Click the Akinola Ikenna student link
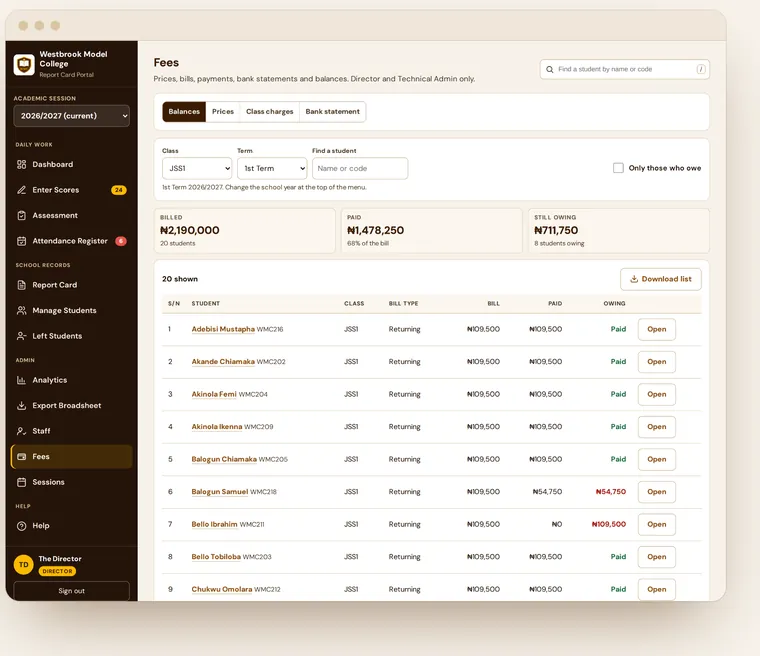This screenshot has width=760, height=656. (217, 427)
